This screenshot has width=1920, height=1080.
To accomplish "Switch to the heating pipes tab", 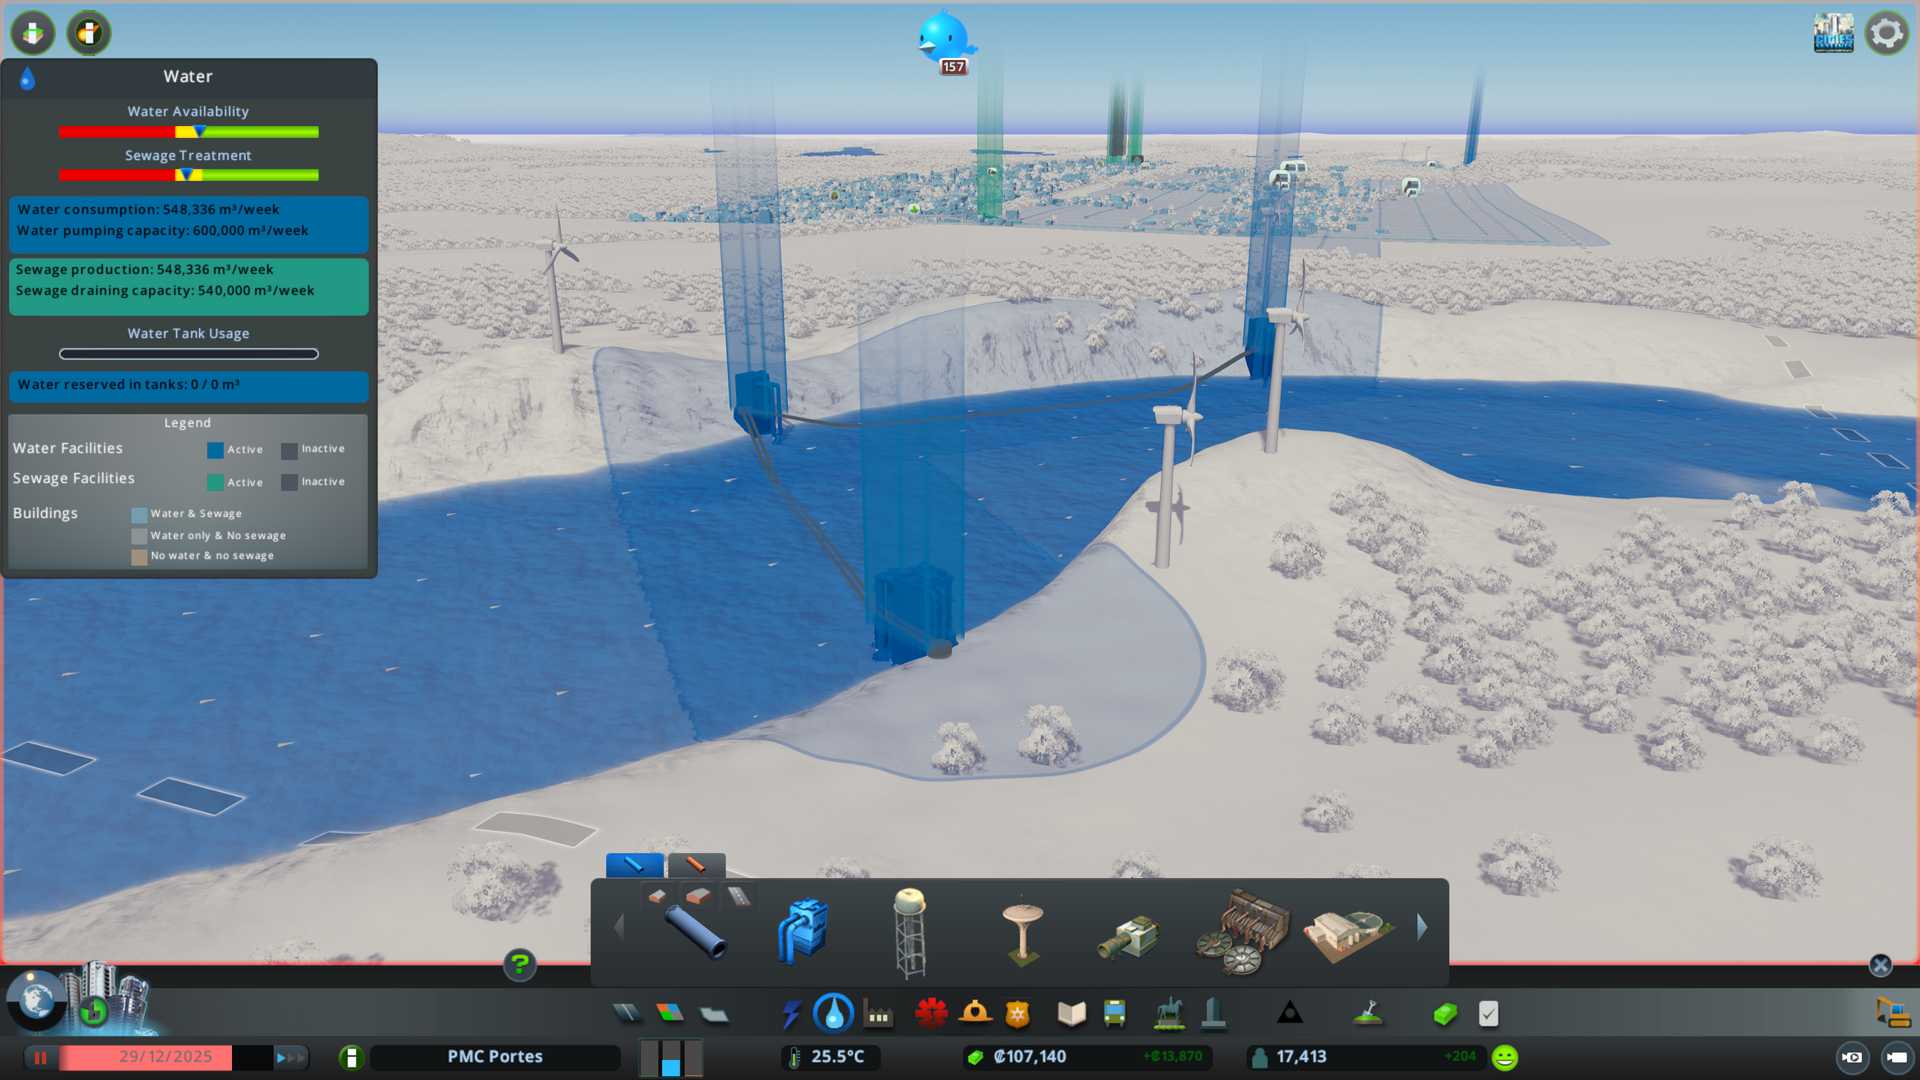I will tap(696, 864).
